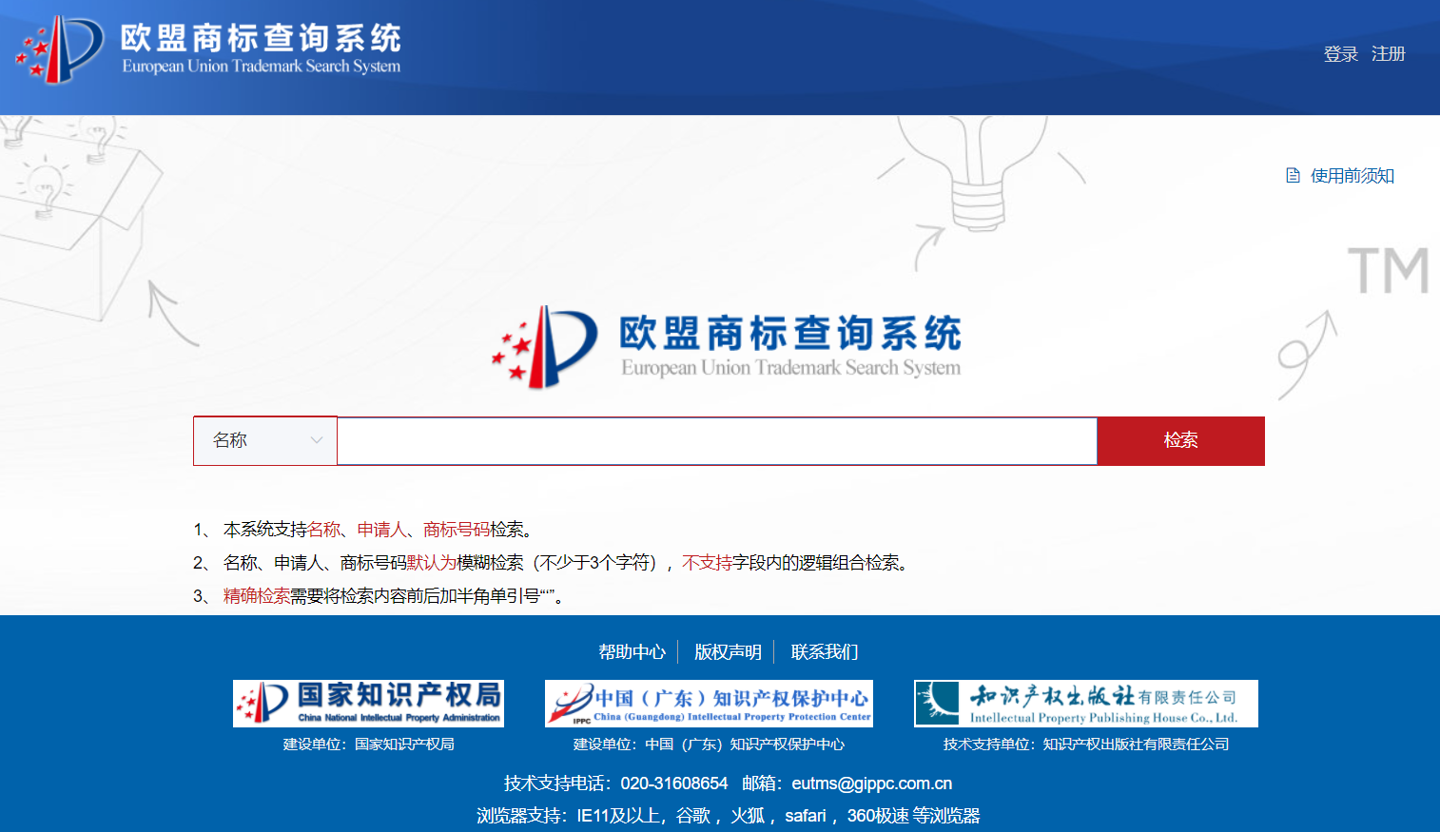Click the 登录 login link
Screen dimensions: 1440x832
pos(1339,54)
